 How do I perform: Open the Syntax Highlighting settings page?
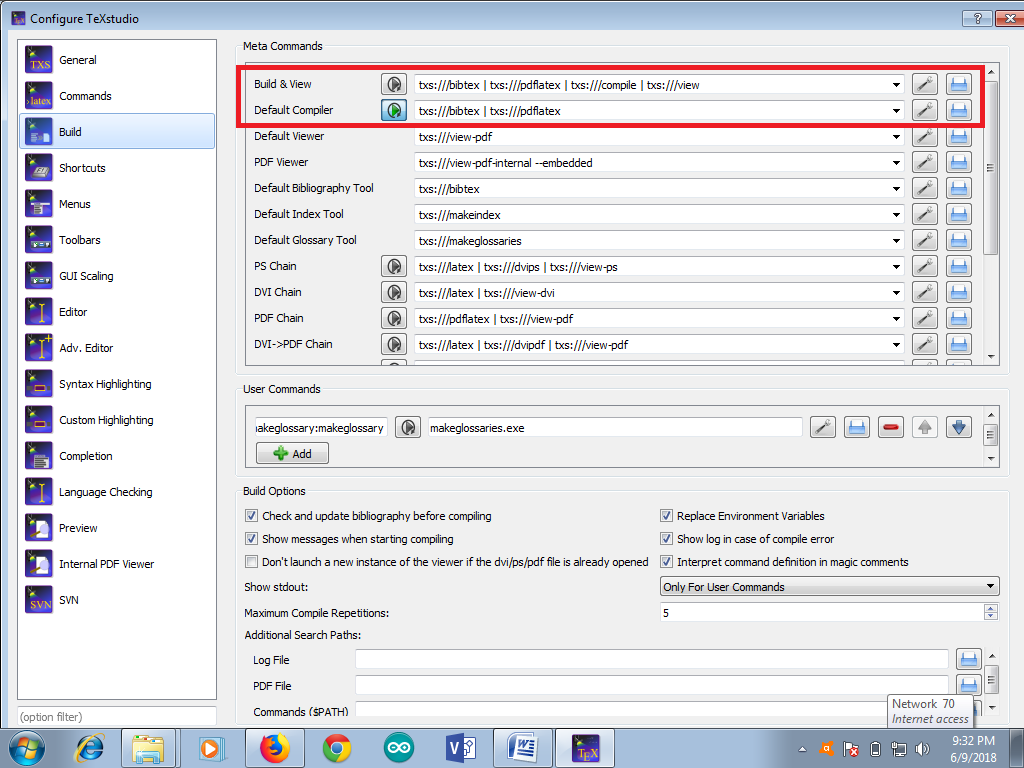[117, 384]
